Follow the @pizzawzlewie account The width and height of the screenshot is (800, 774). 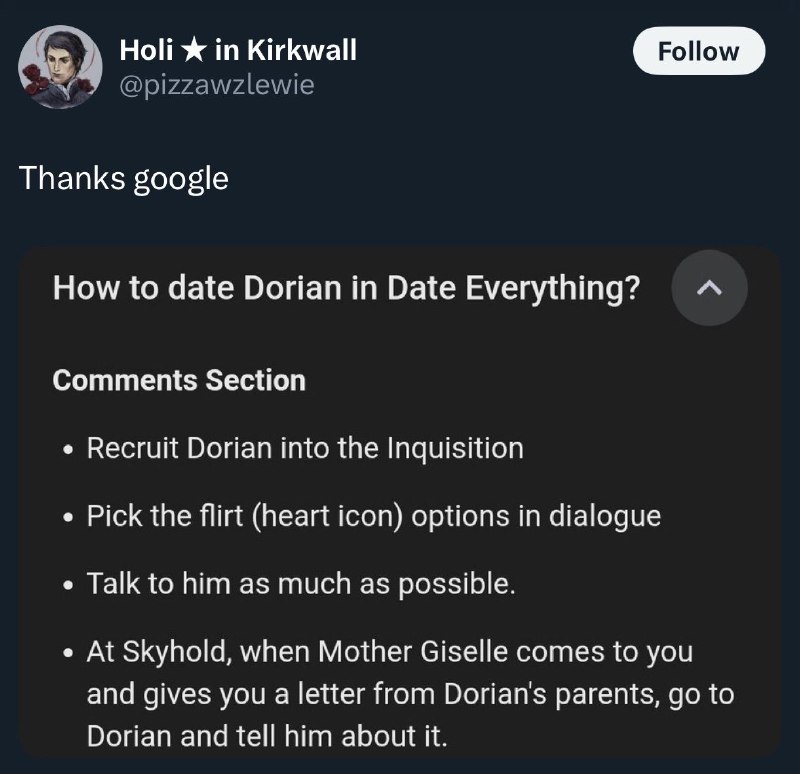click(698, 51)
